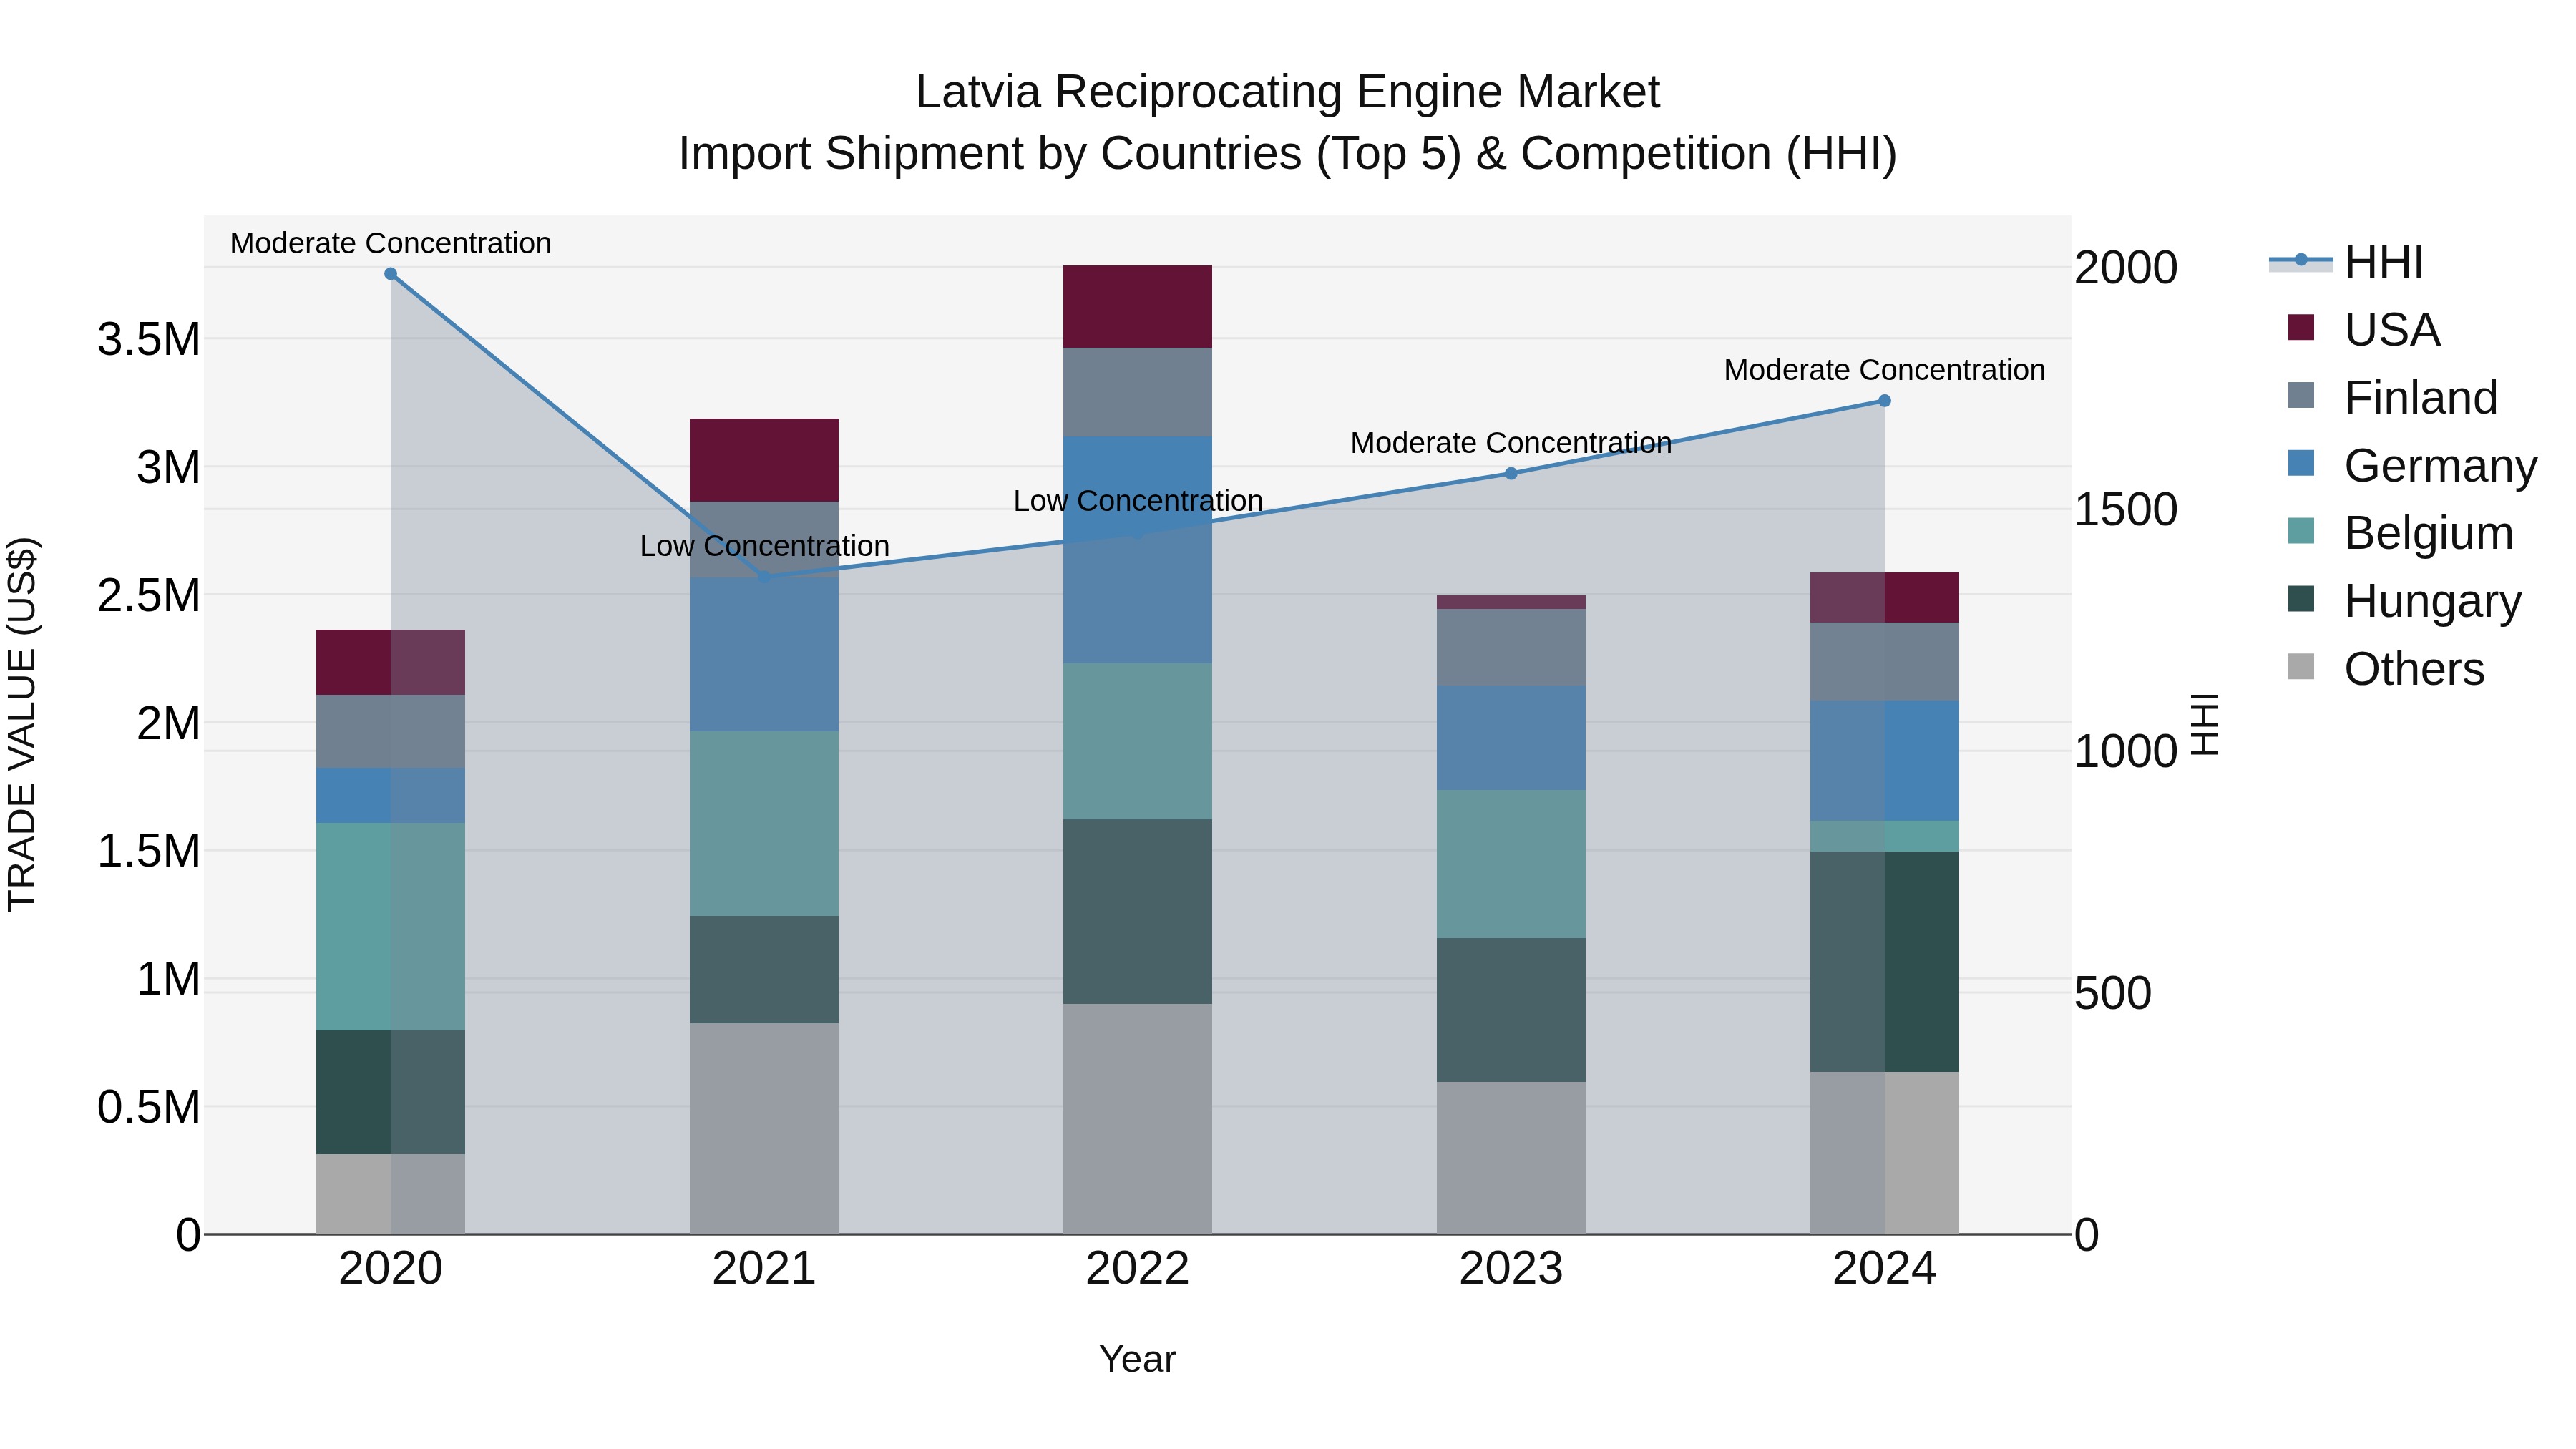The image size is (2576, 1449).
Task: Click the Belgium teal legend swatch
Action: [x=2301, y=531]
